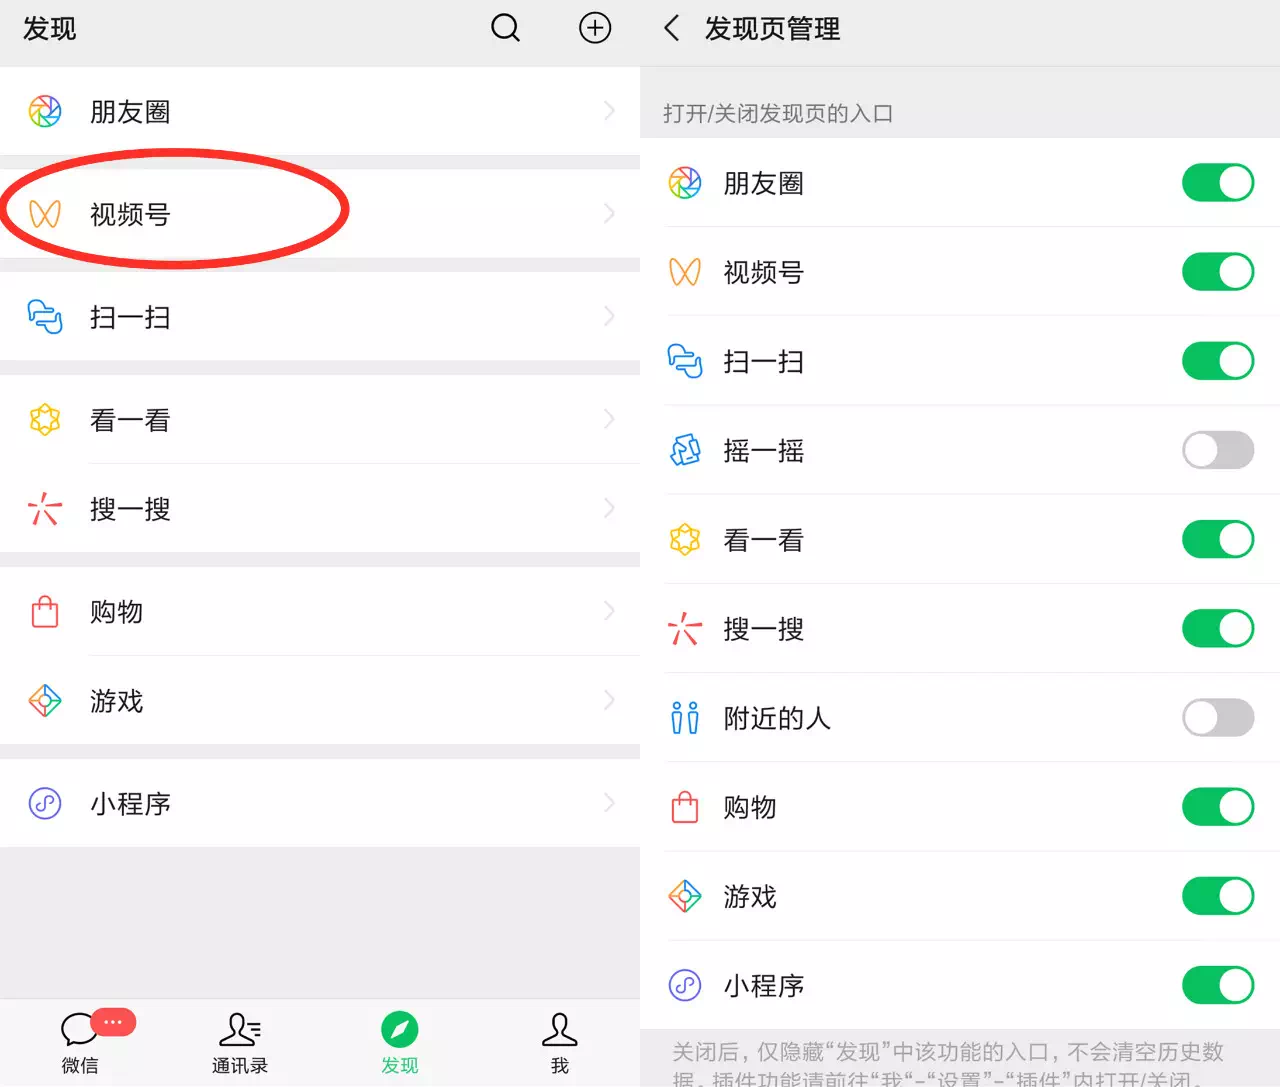
Task: Click the 打开/关闭发现页的入口 section header
Action: [778, 114]
